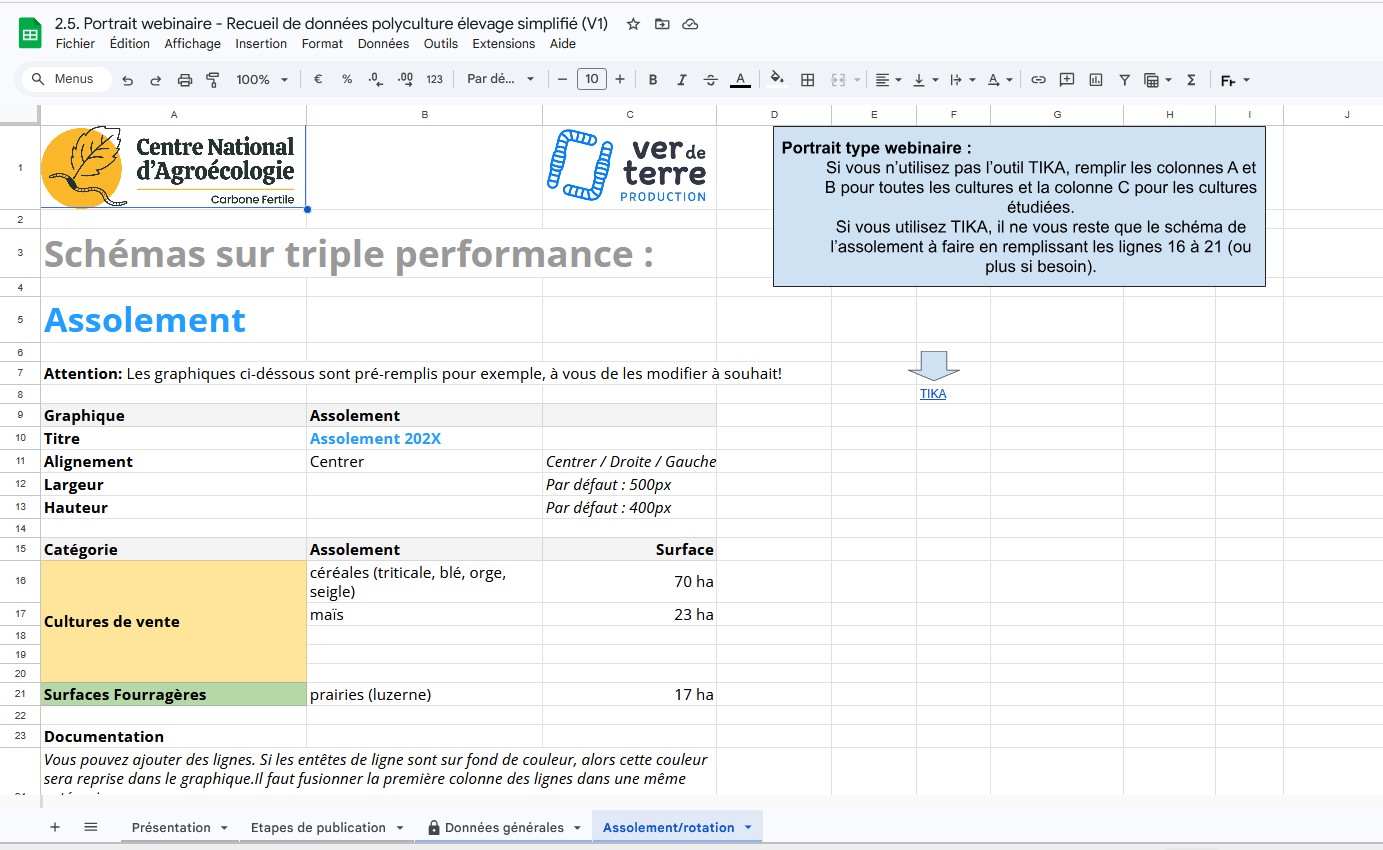1383x850 pixels.
Task: Click the font size input field
Action: click(591, 80)
